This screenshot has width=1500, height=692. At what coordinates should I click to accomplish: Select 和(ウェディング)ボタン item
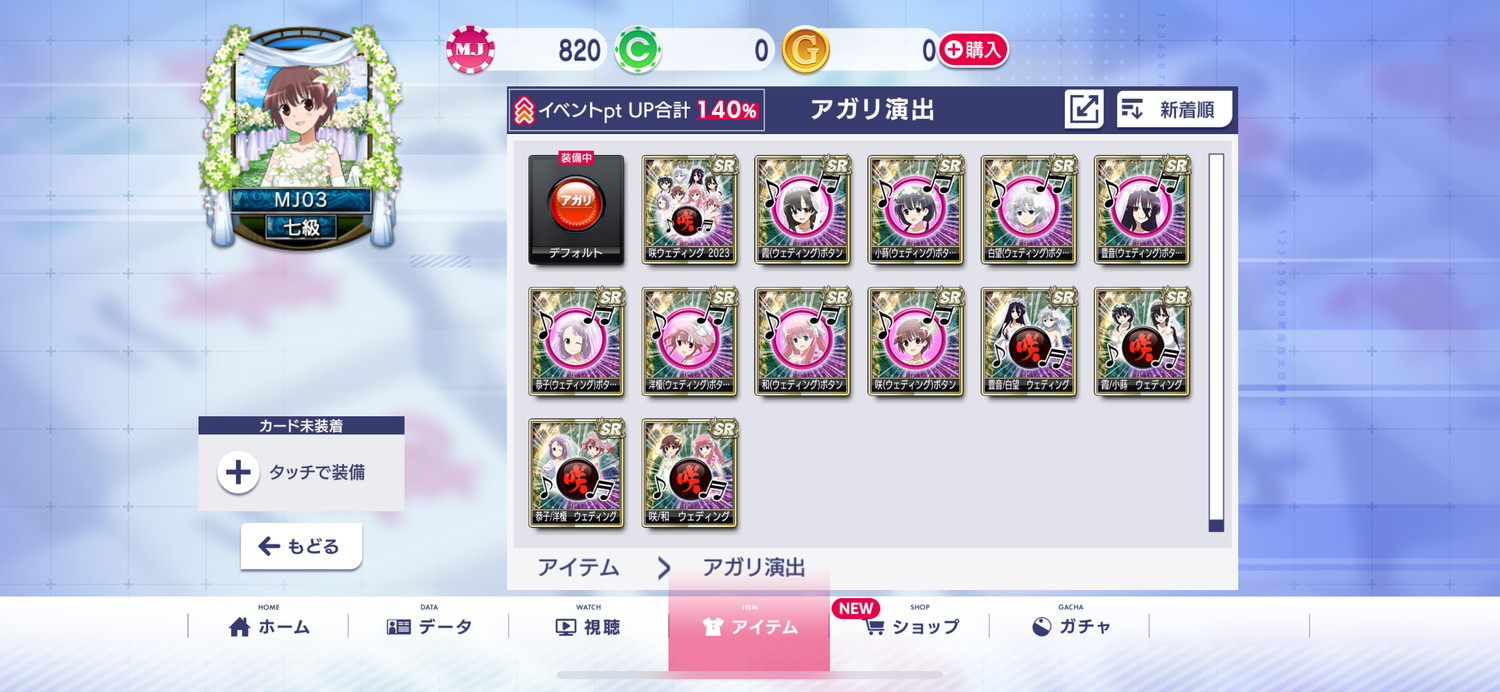click(802, 342)
